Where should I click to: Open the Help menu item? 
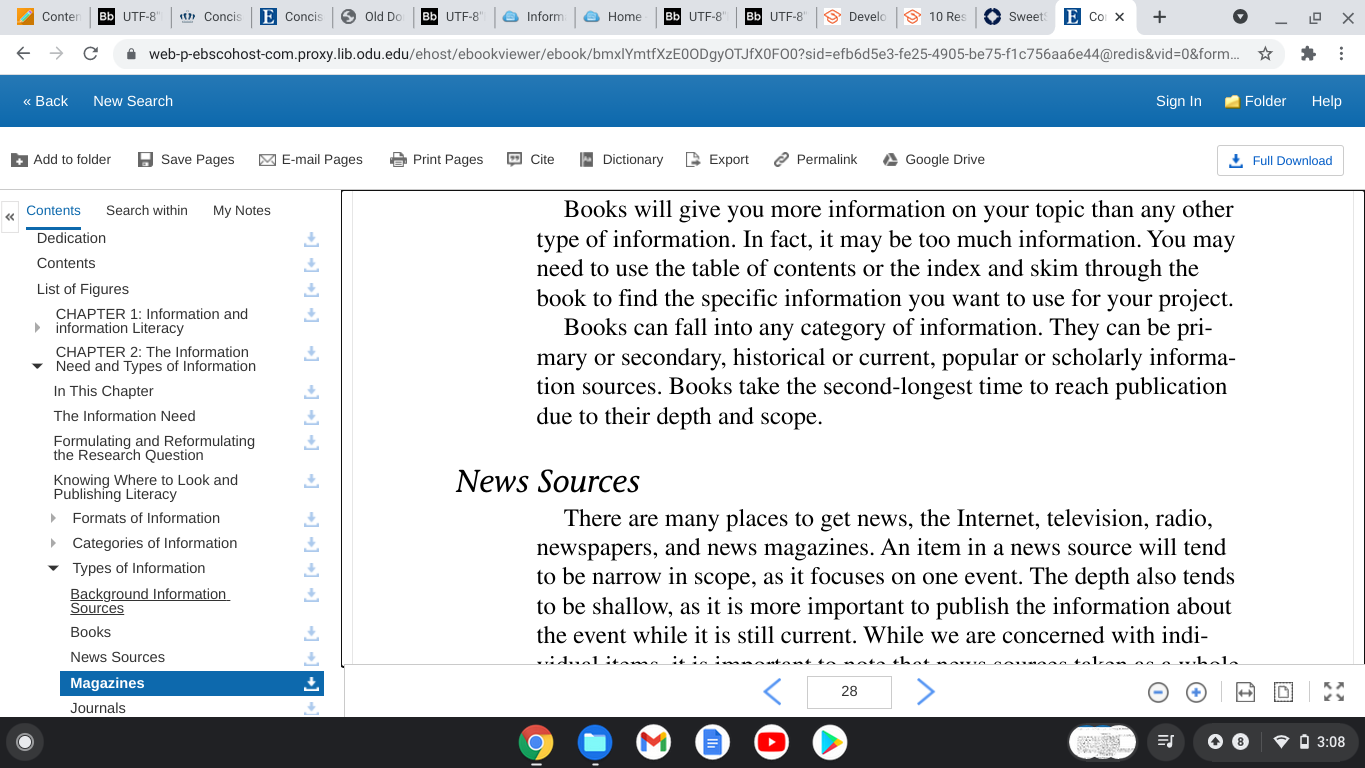pyautogui.click(x=1326, y=101)
